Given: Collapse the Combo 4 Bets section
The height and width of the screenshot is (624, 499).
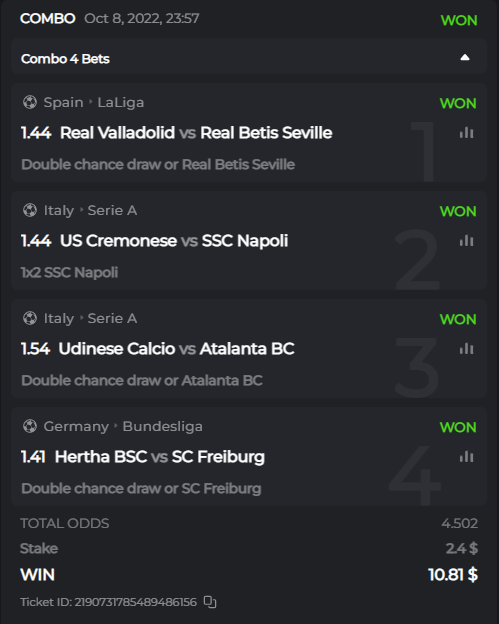Looking at the screenshot, I should [x=464, y=58].
